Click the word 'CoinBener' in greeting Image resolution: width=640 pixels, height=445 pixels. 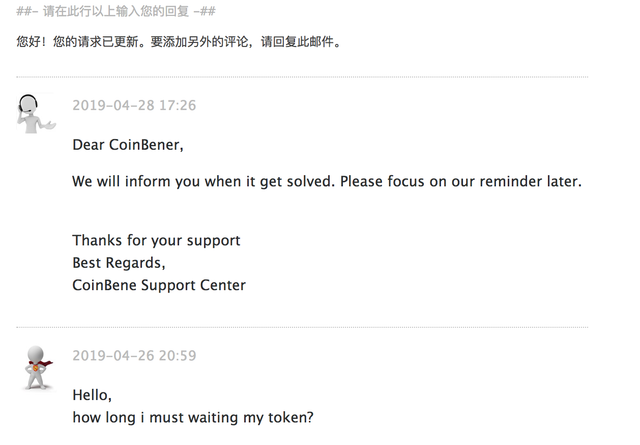tap(146, 145)
